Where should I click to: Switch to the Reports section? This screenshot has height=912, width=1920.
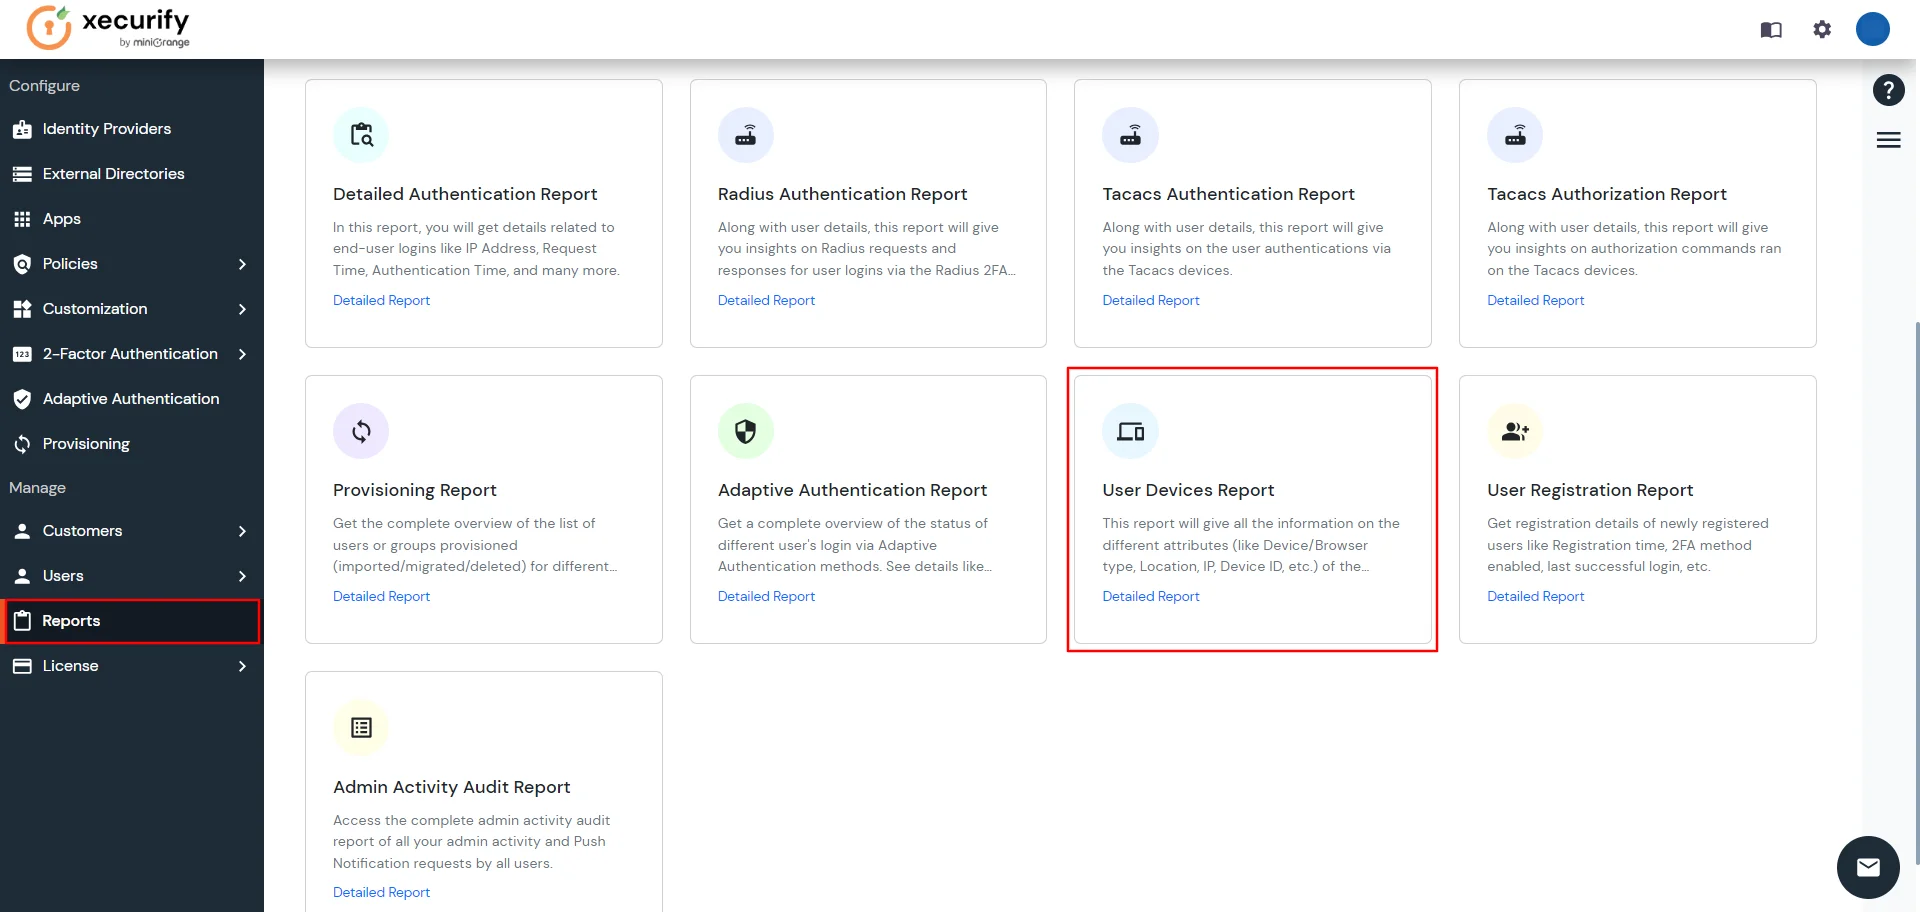click(x=70, y=620)
